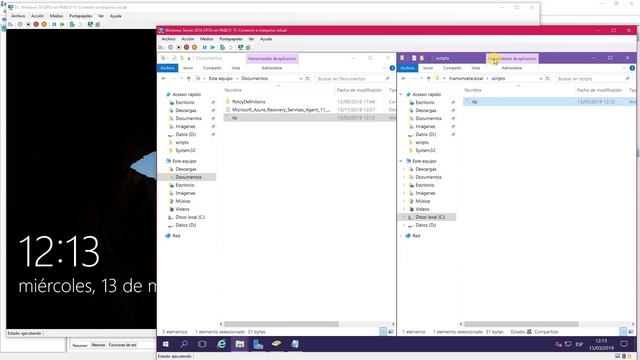Go back in the Documentos explorer window
640x360 pixels.
point(164,78)
